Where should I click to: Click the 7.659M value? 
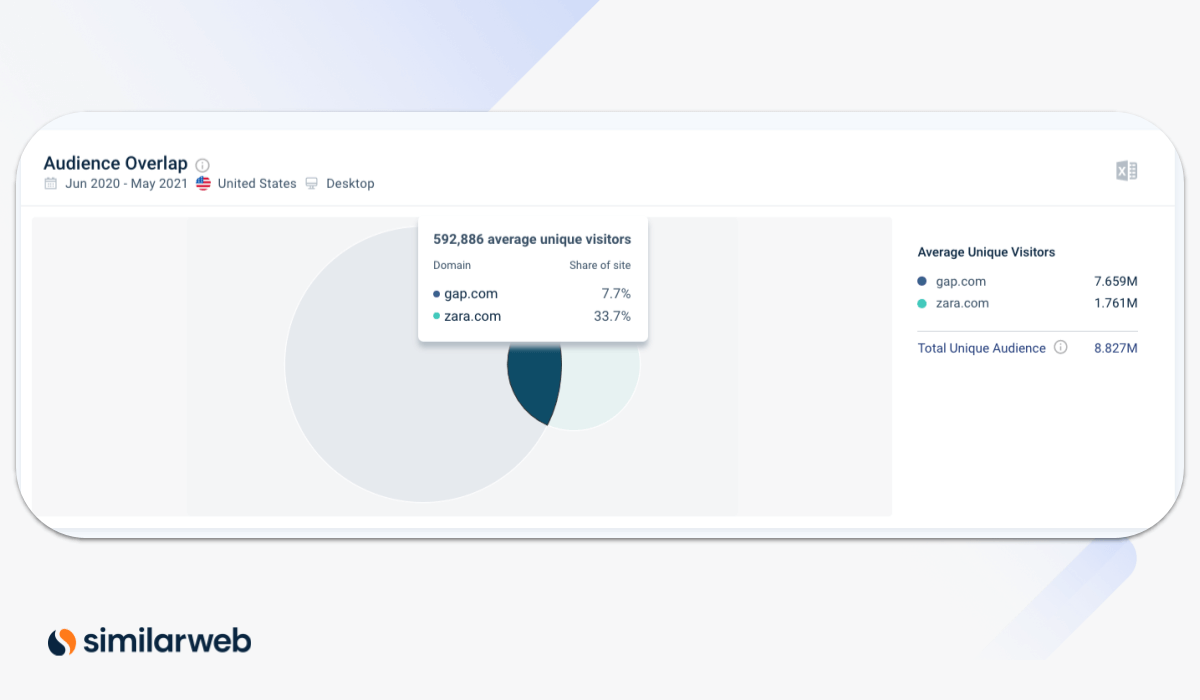pyautogui.click(x=1116, y=282)
